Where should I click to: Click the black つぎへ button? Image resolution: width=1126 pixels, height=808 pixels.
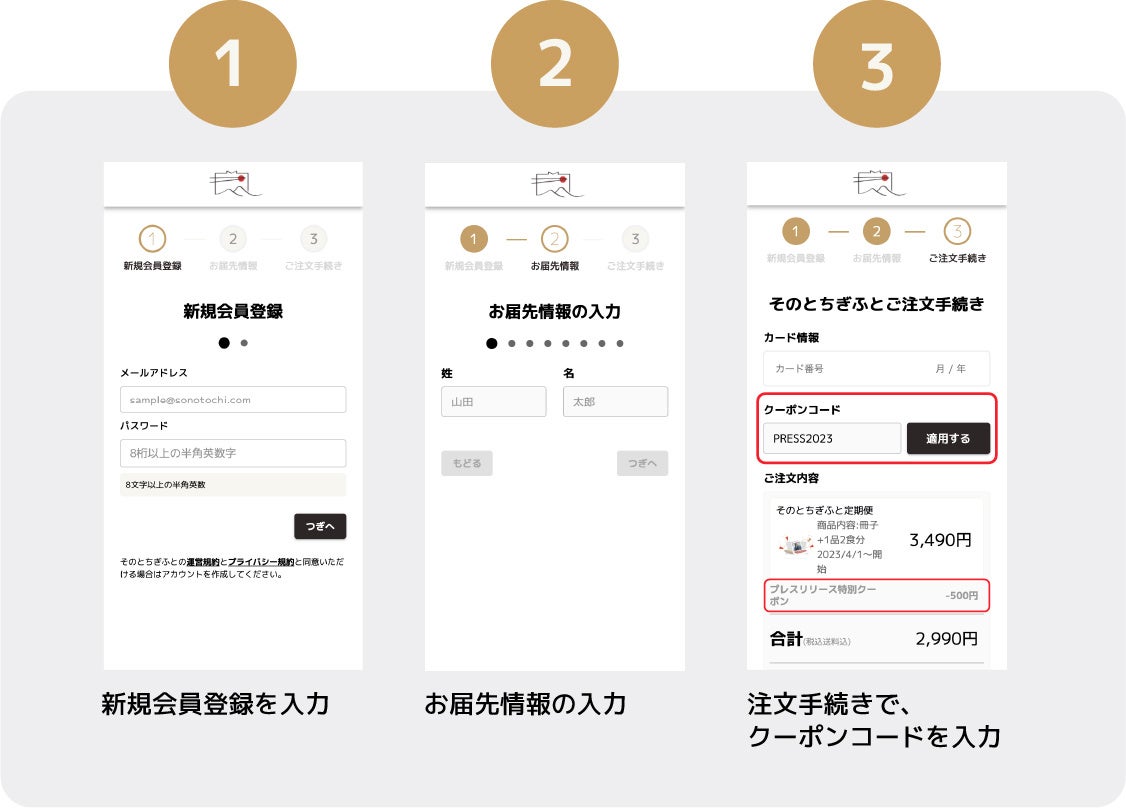[320, 526]
